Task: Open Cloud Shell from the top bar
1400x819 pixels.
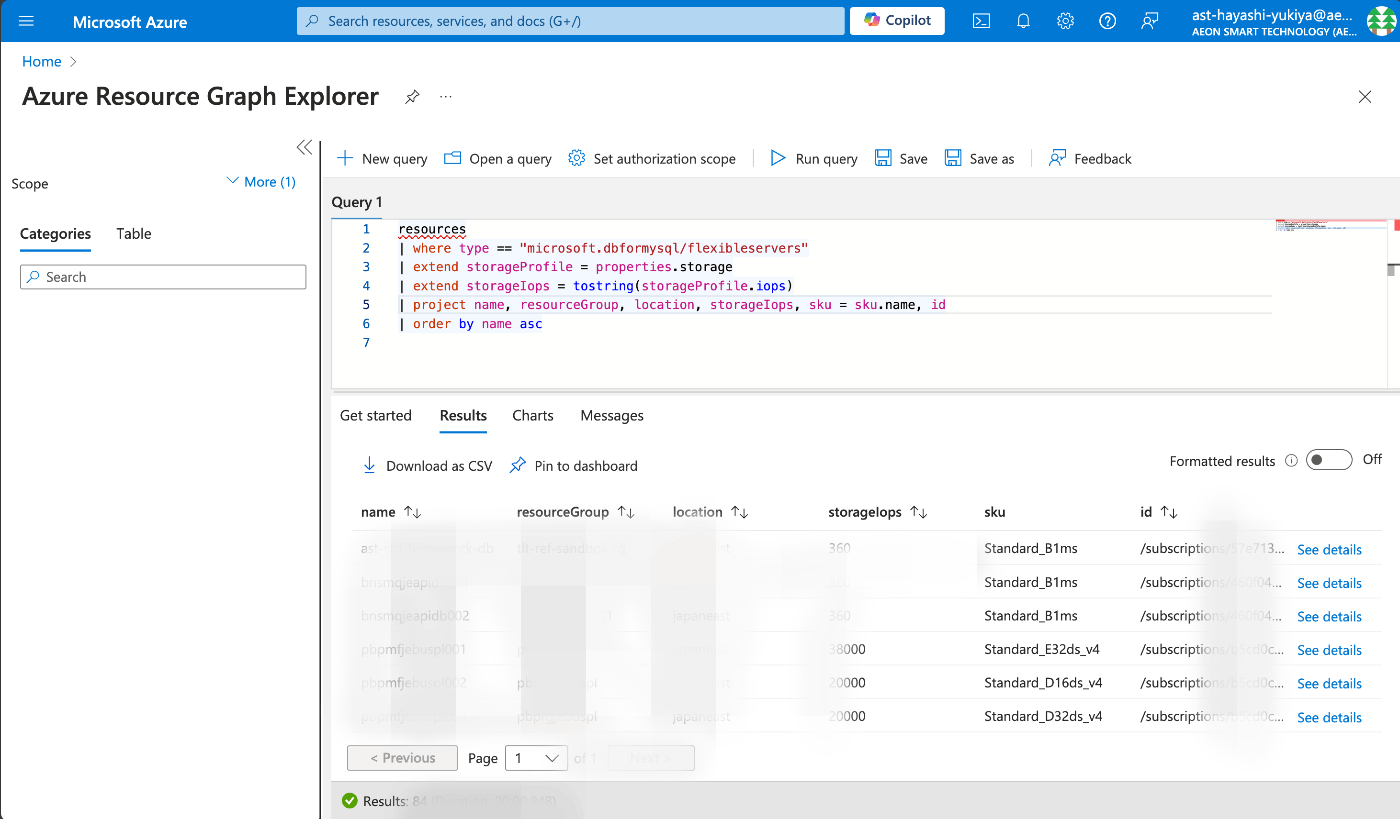Action: click(981, 21)
